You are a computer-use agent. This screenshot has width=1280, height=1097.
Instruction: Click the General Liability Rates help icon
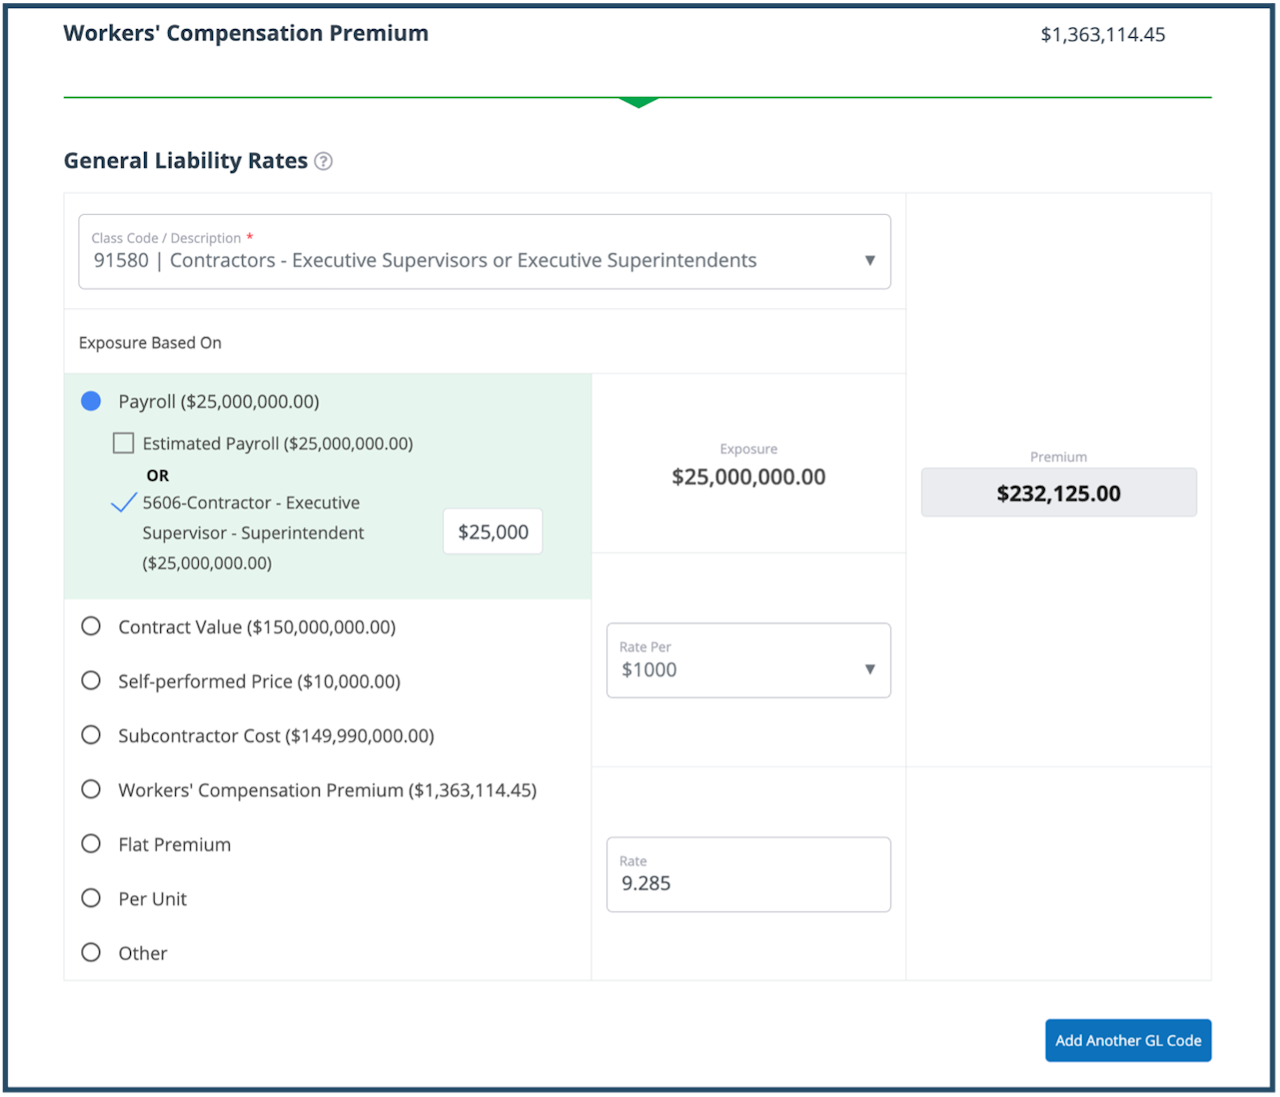323,161
